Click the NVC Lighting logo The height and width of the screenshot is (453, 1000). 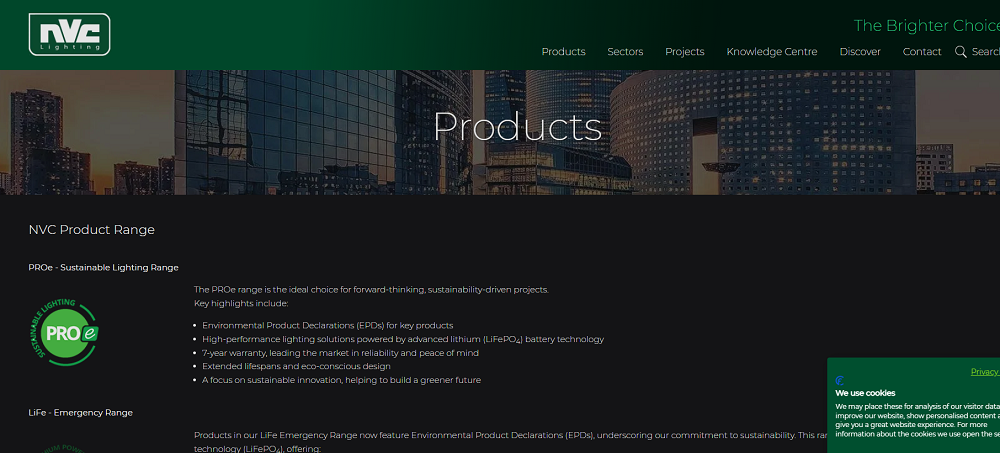pyautogui.click(x=70, y=34)
